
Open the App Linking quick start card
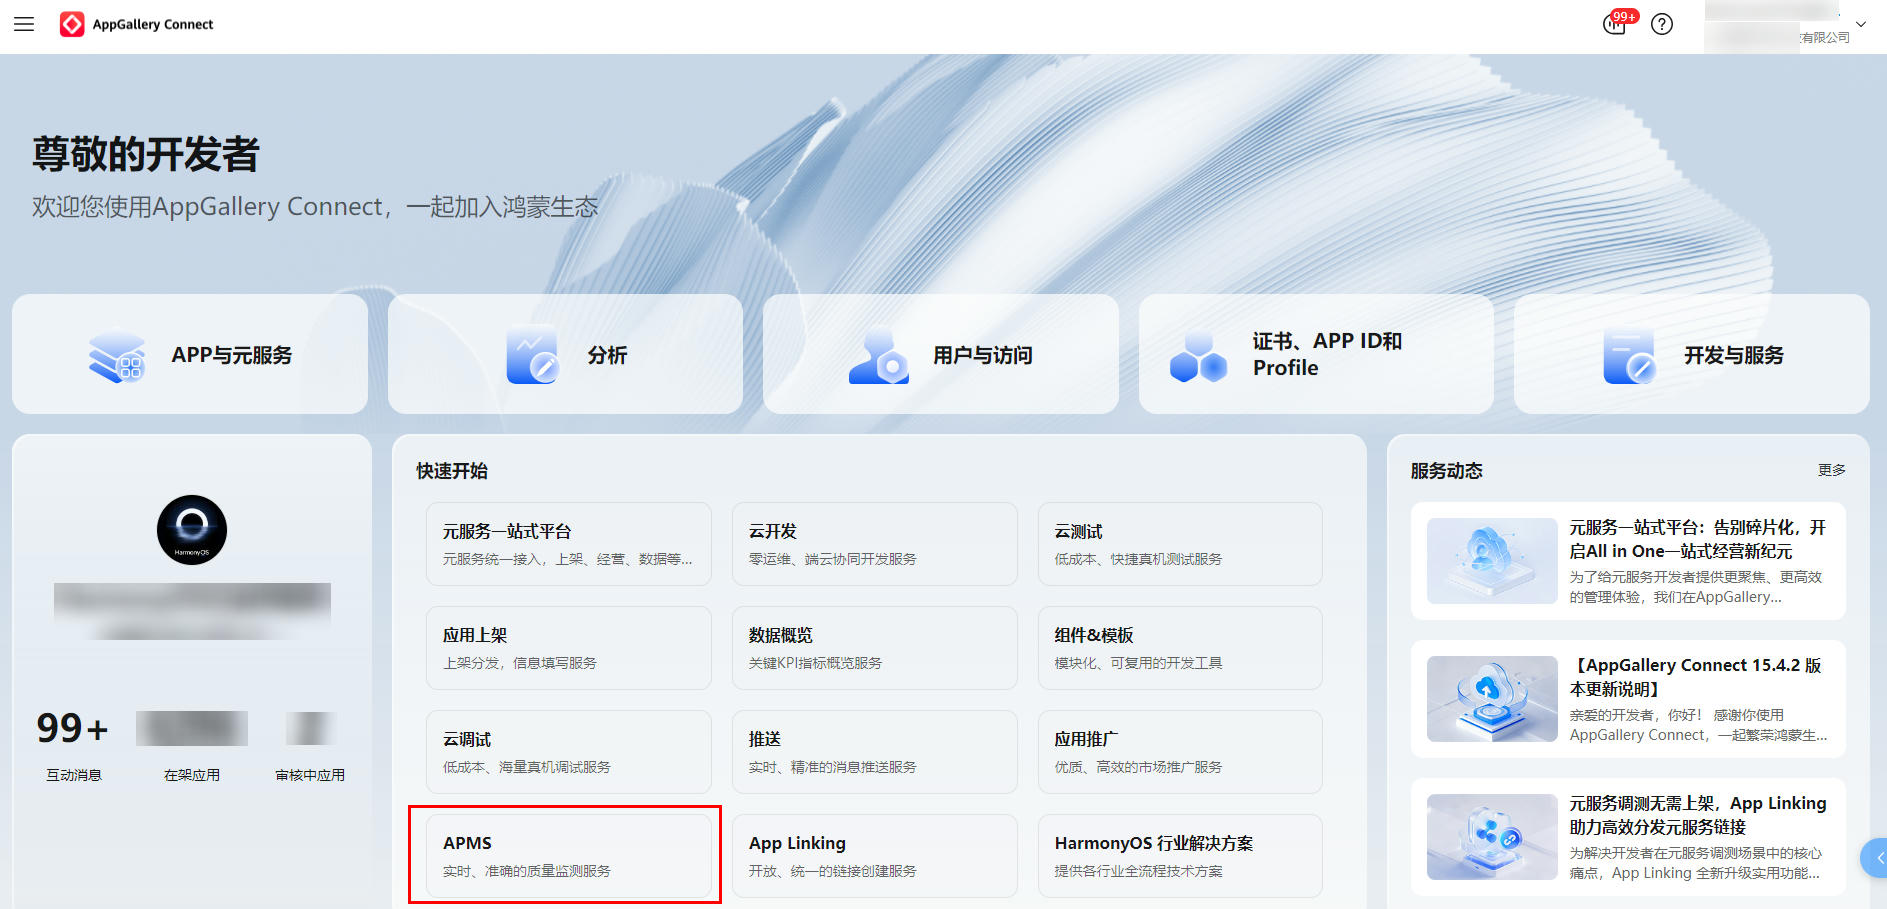point(874,856)
